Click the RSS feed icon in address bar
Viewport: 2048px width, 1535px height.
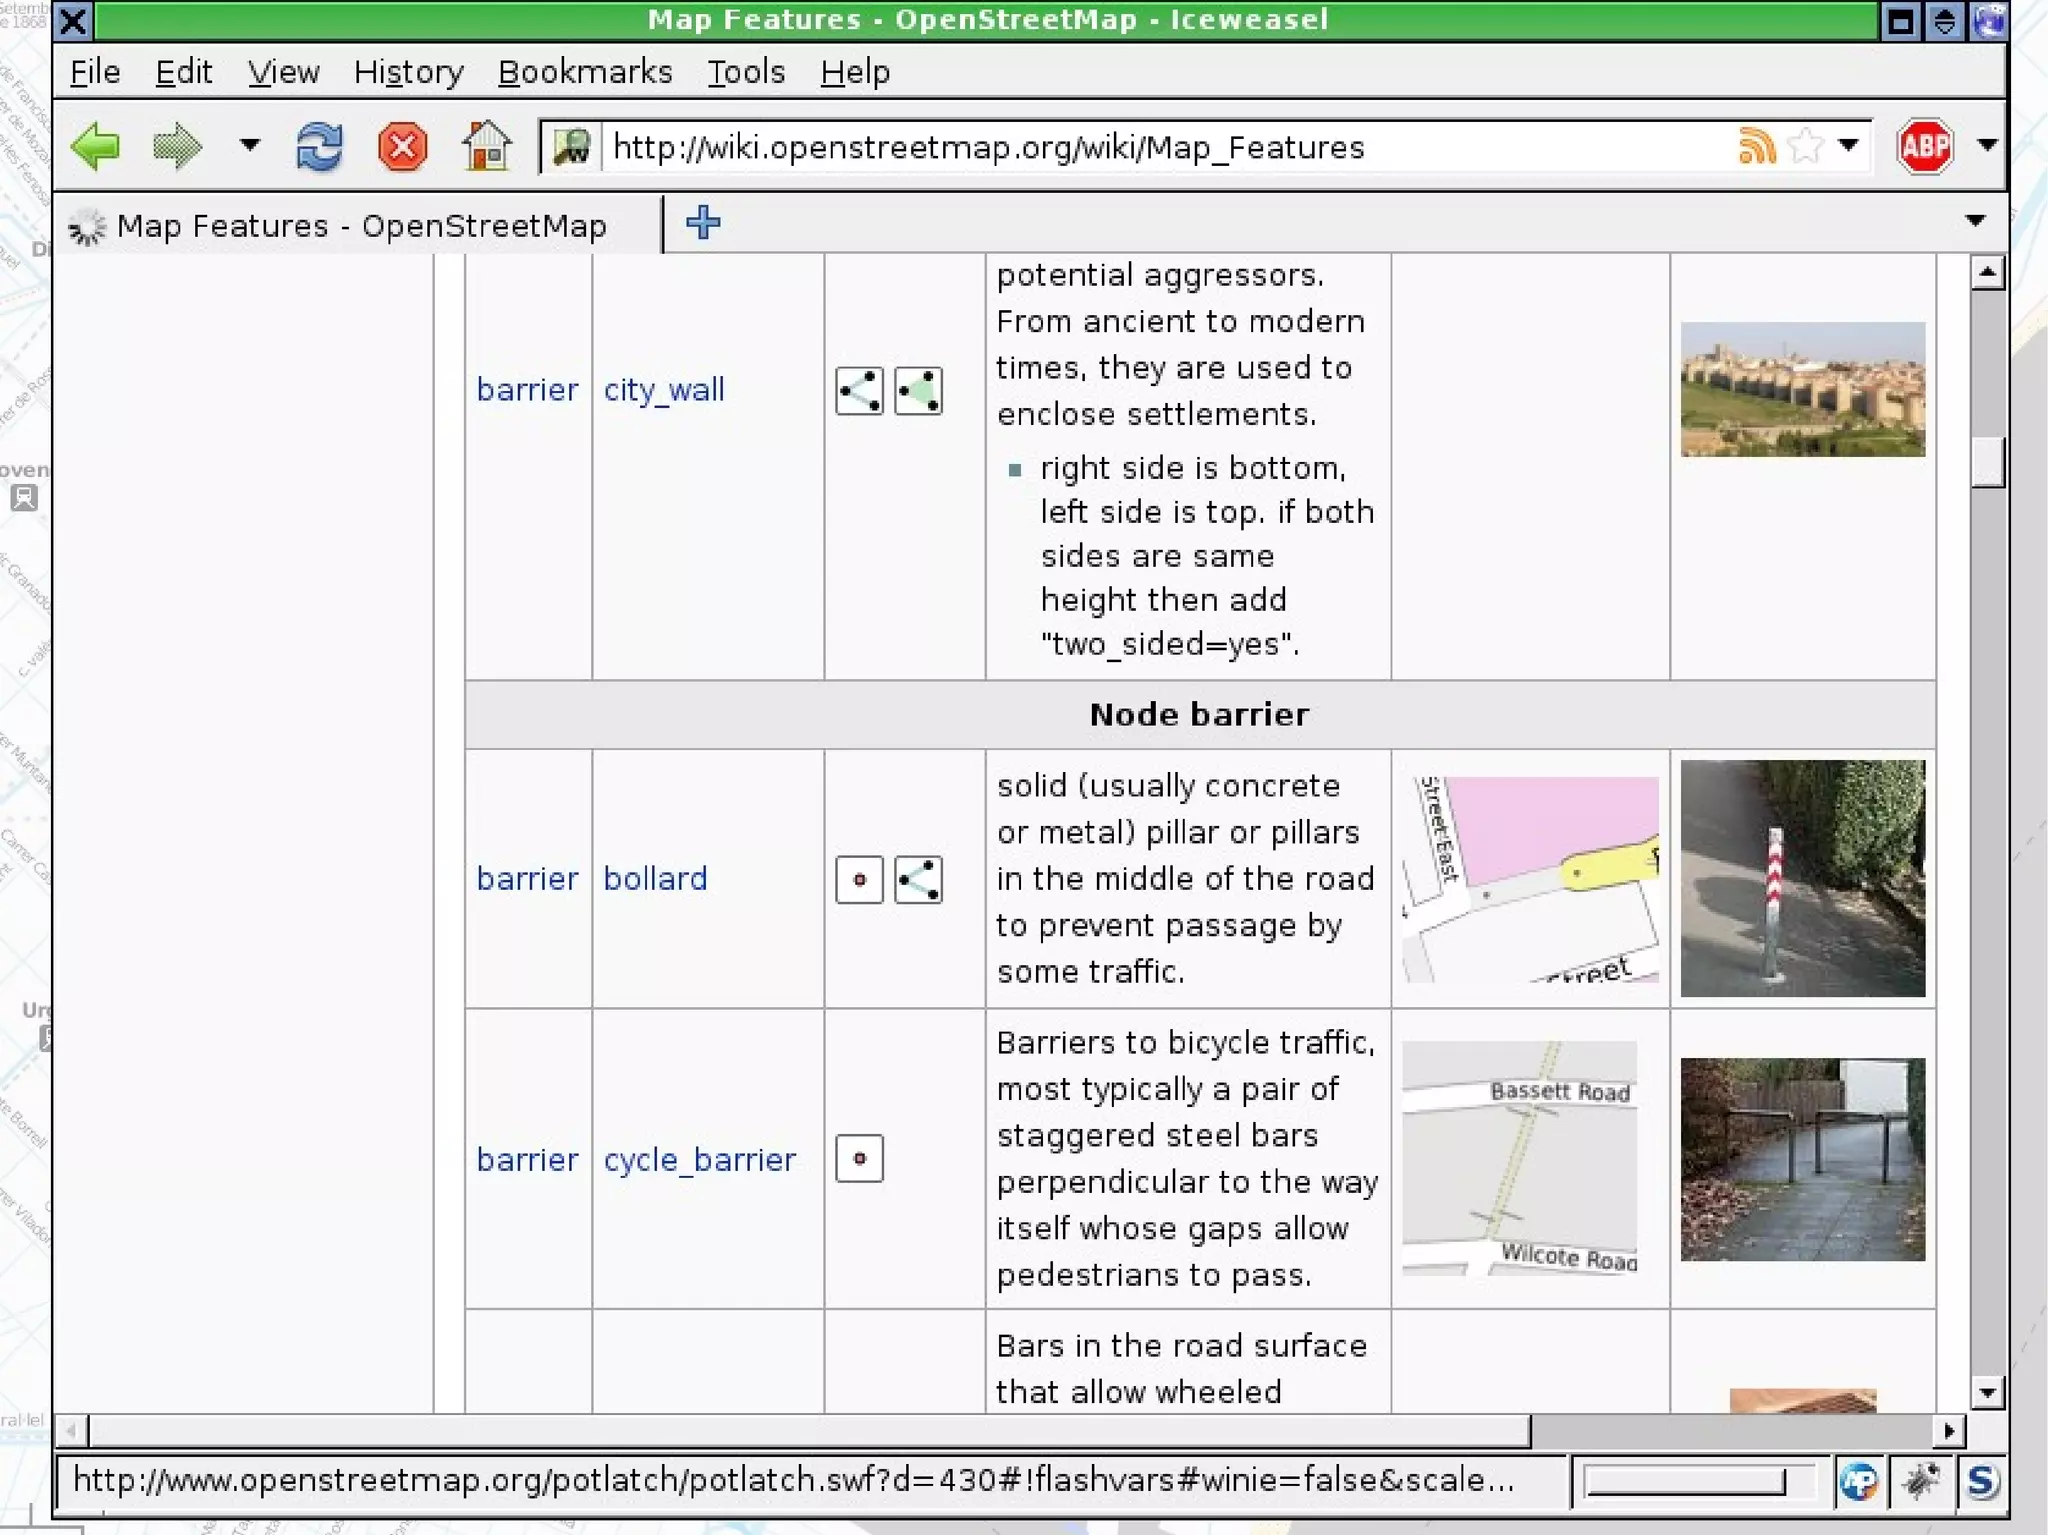pyautogui.click(x=1755, y=147)
